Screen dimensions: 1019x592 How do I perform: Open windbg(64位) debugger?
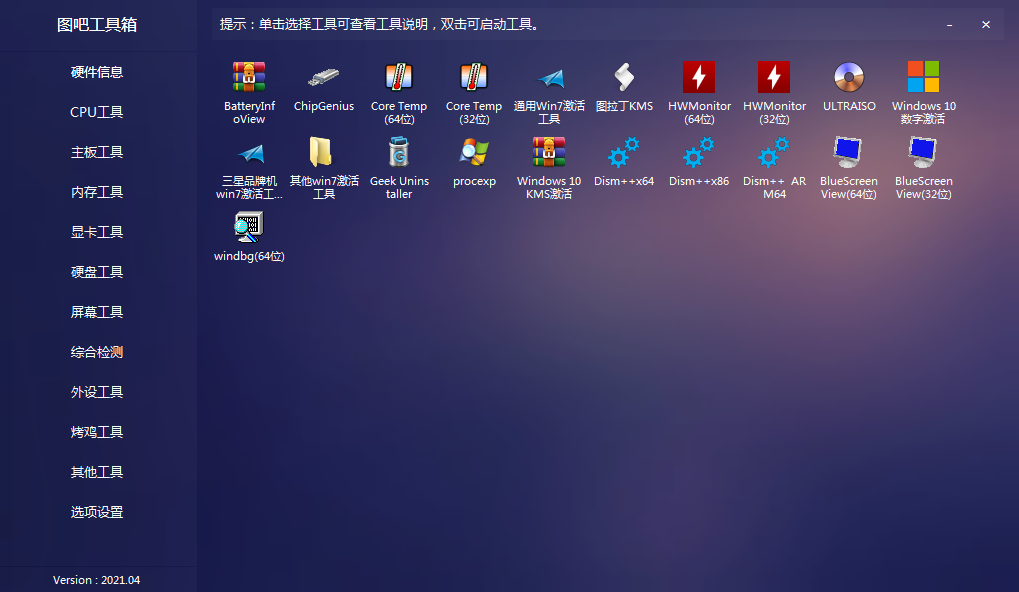click(248, 238)
